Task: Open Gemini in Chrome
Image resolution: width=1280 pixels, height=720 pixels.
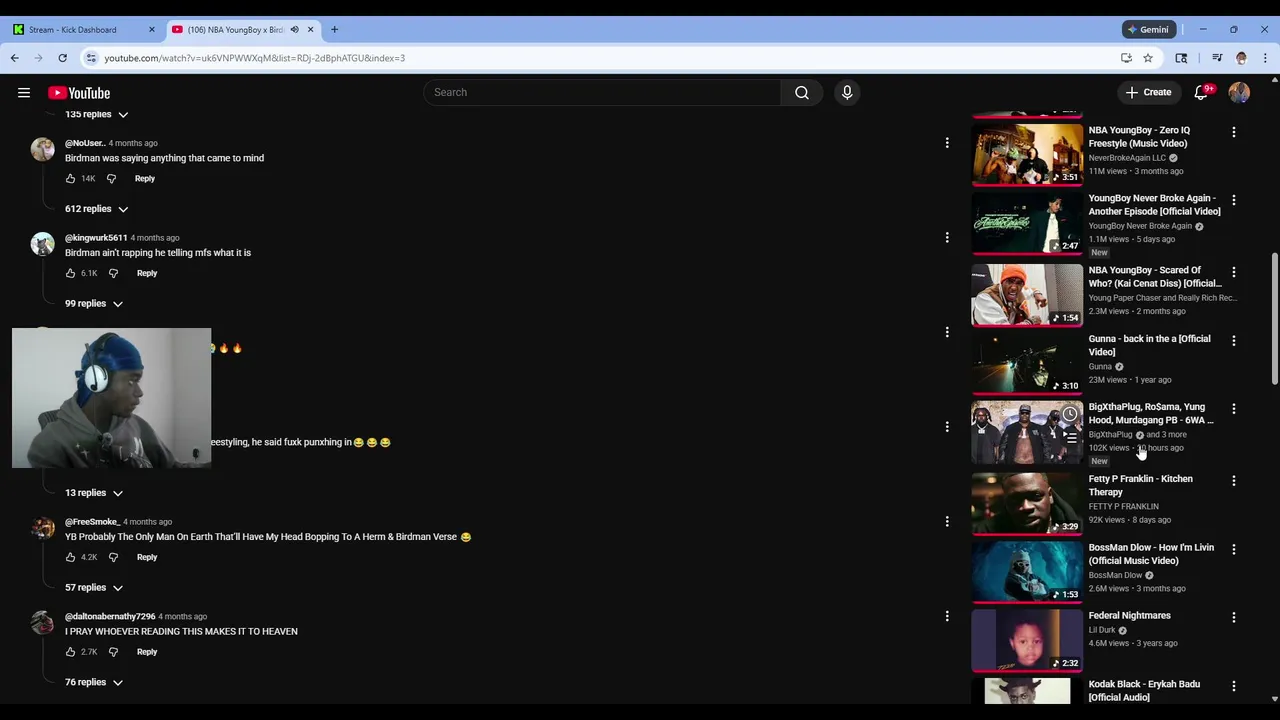Action: pos(1148,30)
